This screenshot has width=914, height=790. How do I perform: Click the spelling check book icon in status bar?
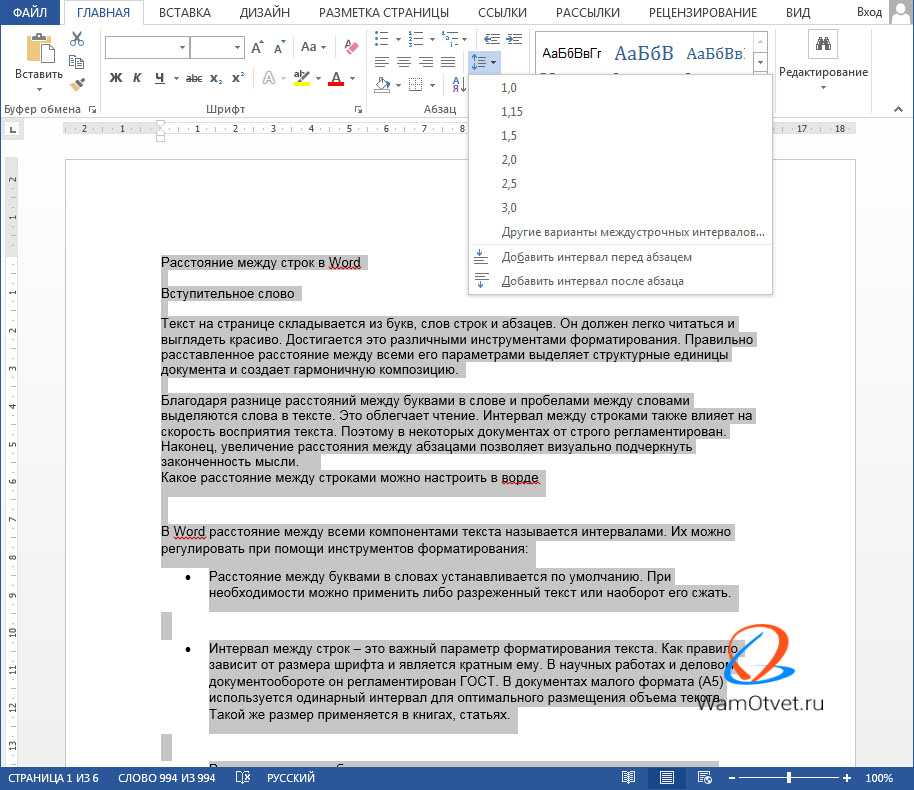(242, 777)
